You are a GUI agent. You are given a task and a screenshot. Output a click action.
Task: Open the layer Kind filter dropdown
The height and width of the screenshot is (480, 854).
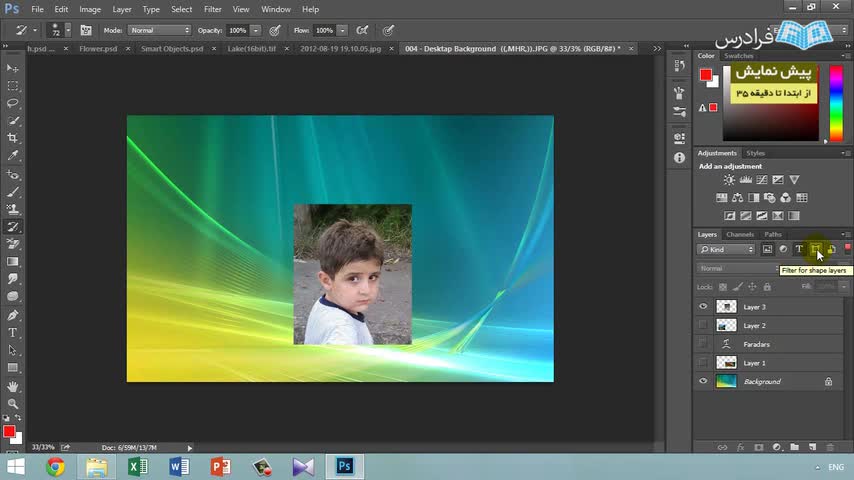(727, 249)
